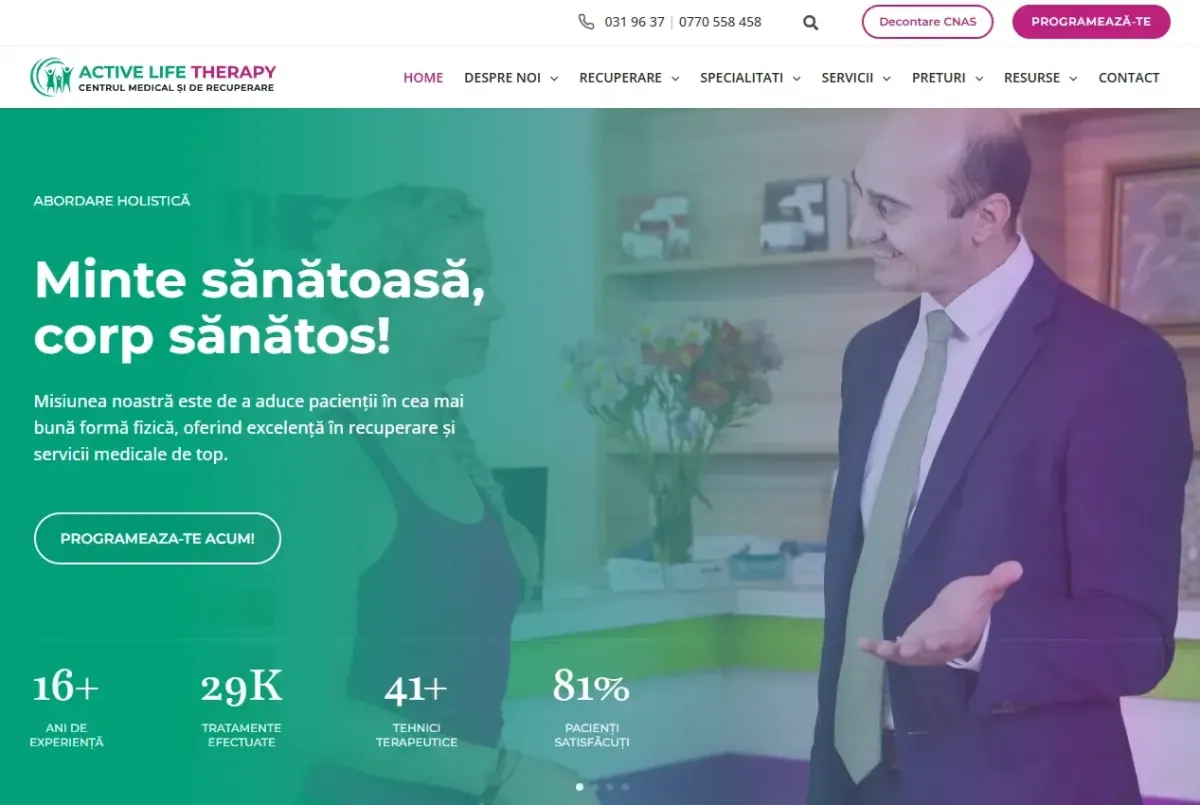Open the Contact menu item
1200x805 pixels.
tap(1129, 77)
